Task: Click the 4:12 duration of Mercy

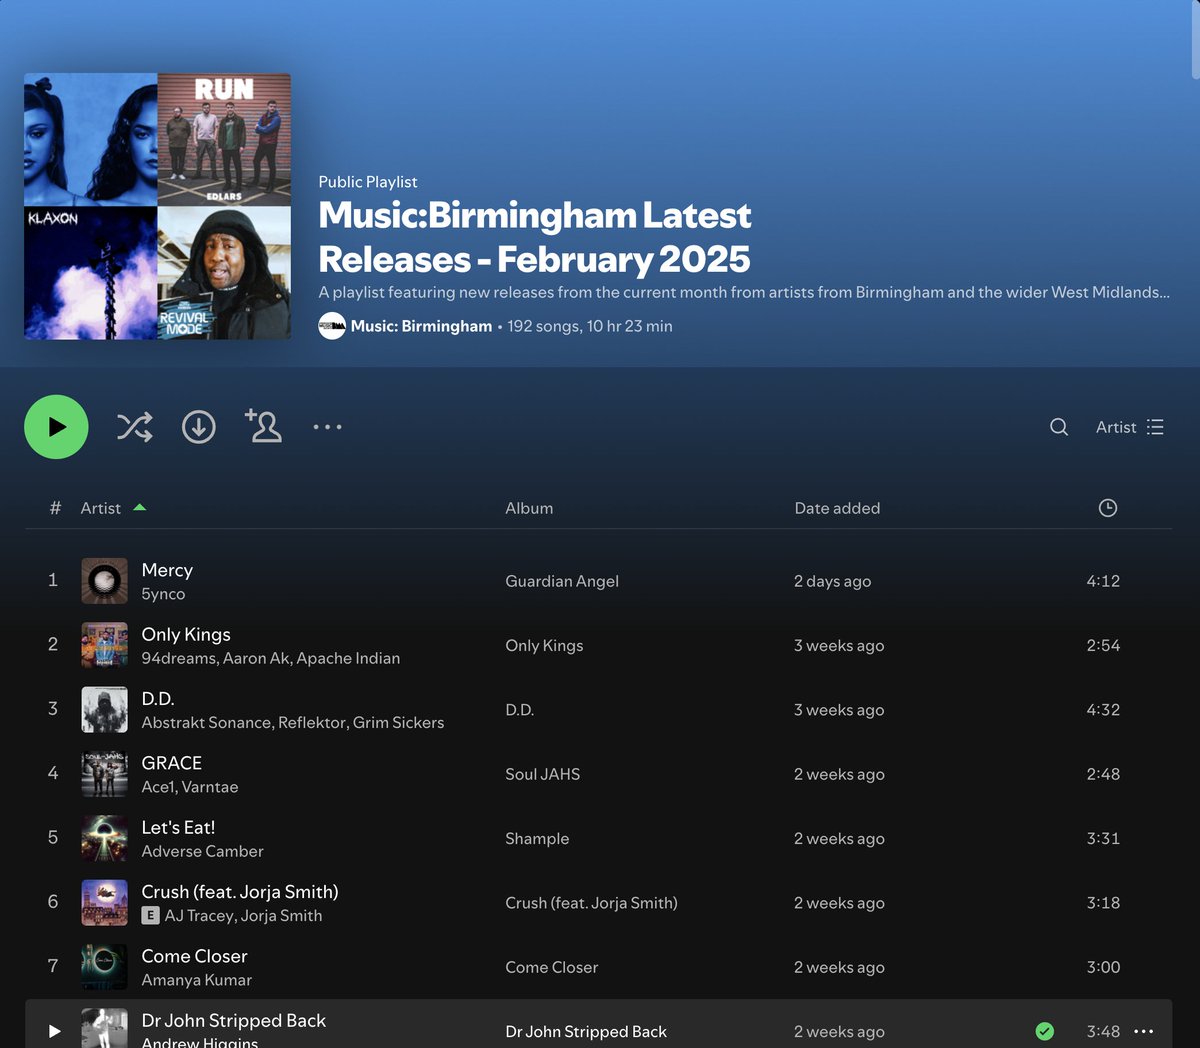Action: (1103, 581)
